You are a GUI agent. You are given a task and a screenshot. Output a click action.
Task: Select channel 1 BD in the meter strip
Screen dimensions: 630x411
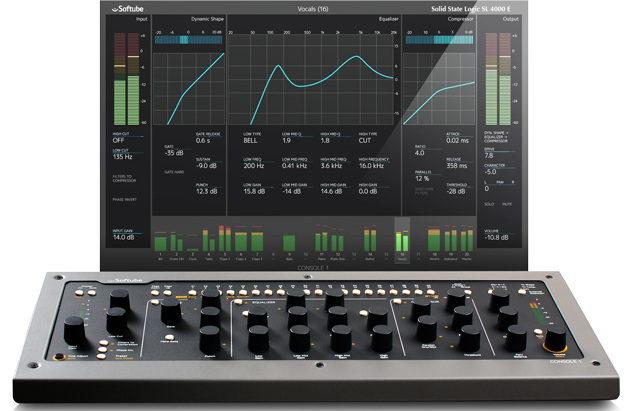click(160, 244)
